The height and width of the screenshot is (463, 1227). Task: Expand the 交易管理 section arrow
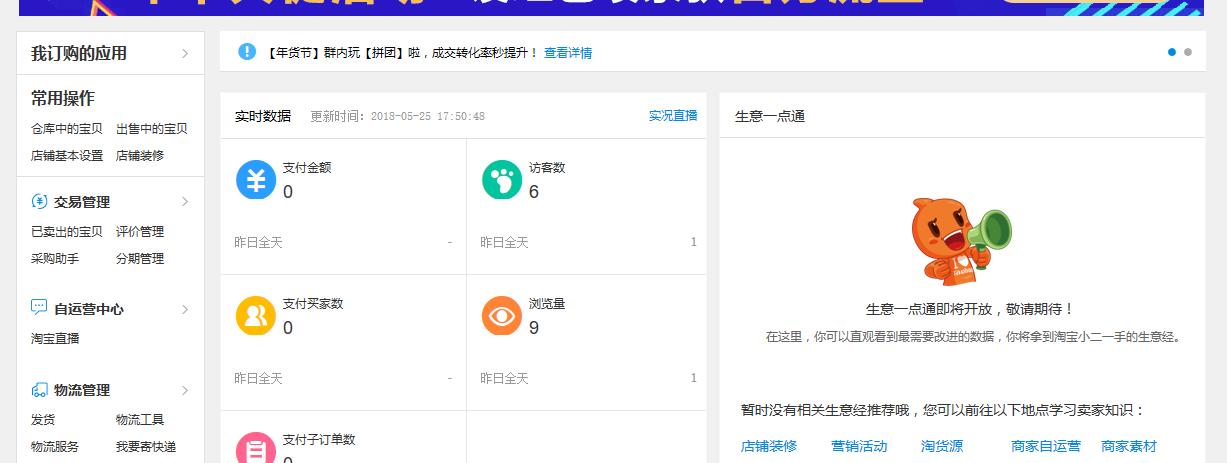point(185,202)
